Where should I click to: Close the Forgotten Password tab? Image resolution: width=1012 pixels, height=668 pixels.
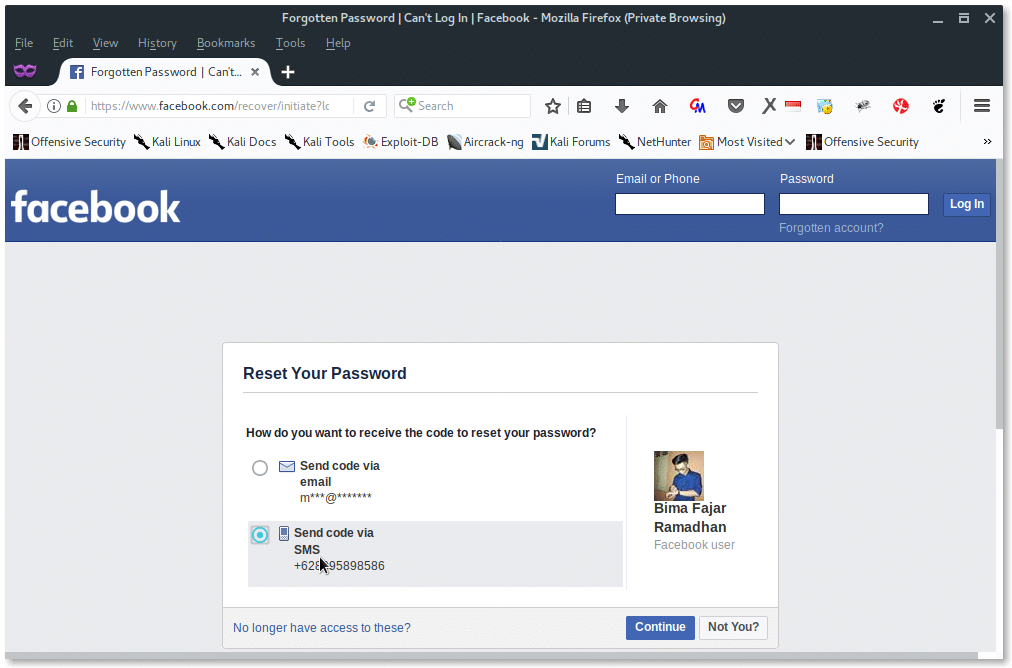pos(256,72)
